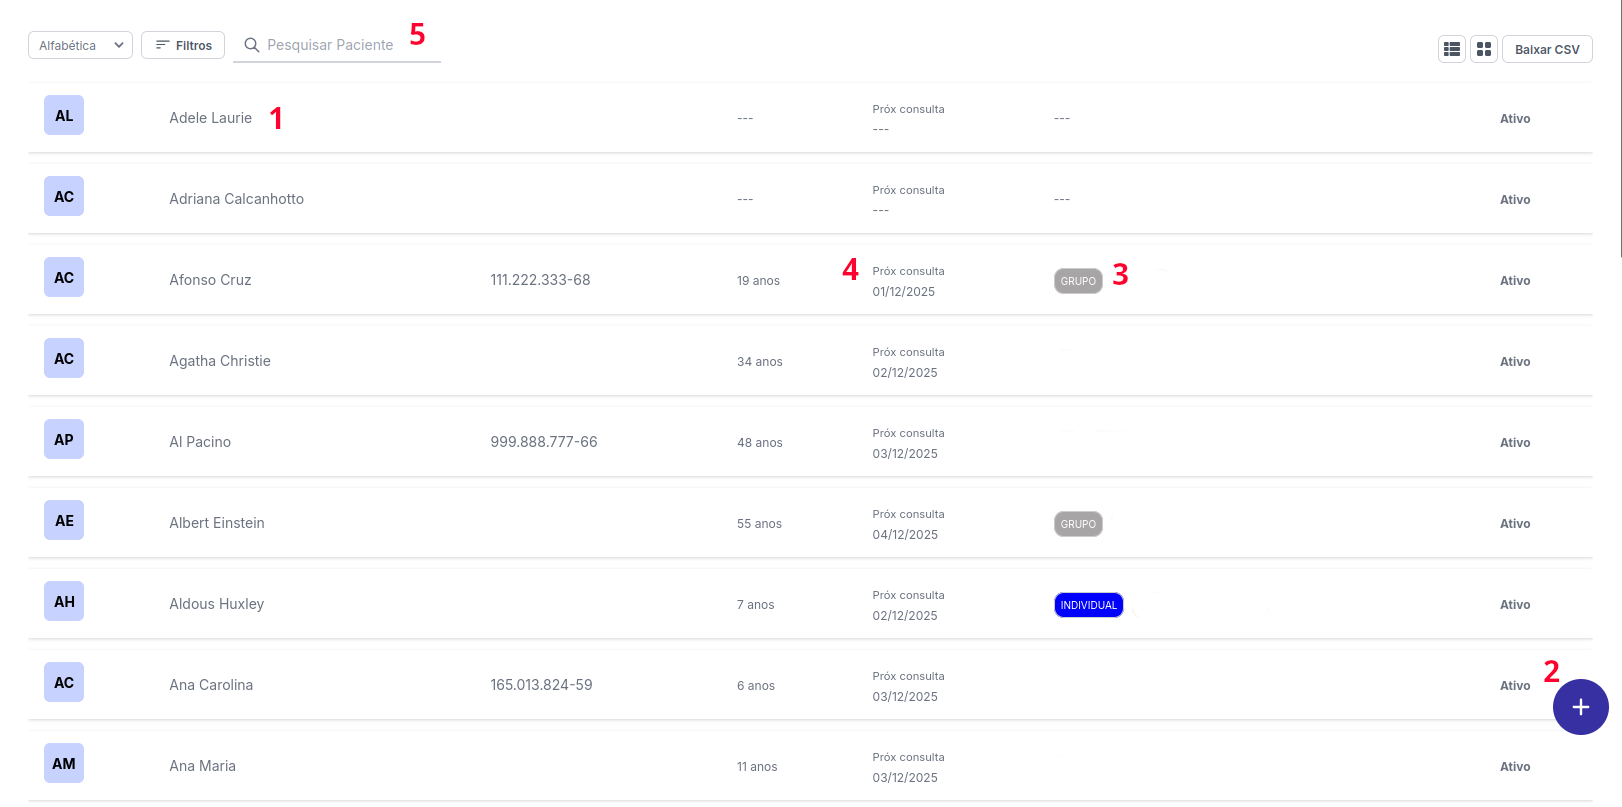Switch to grid card view
The height and width of the screenshot is (807, 1622).
click(x=1484, y=49)
